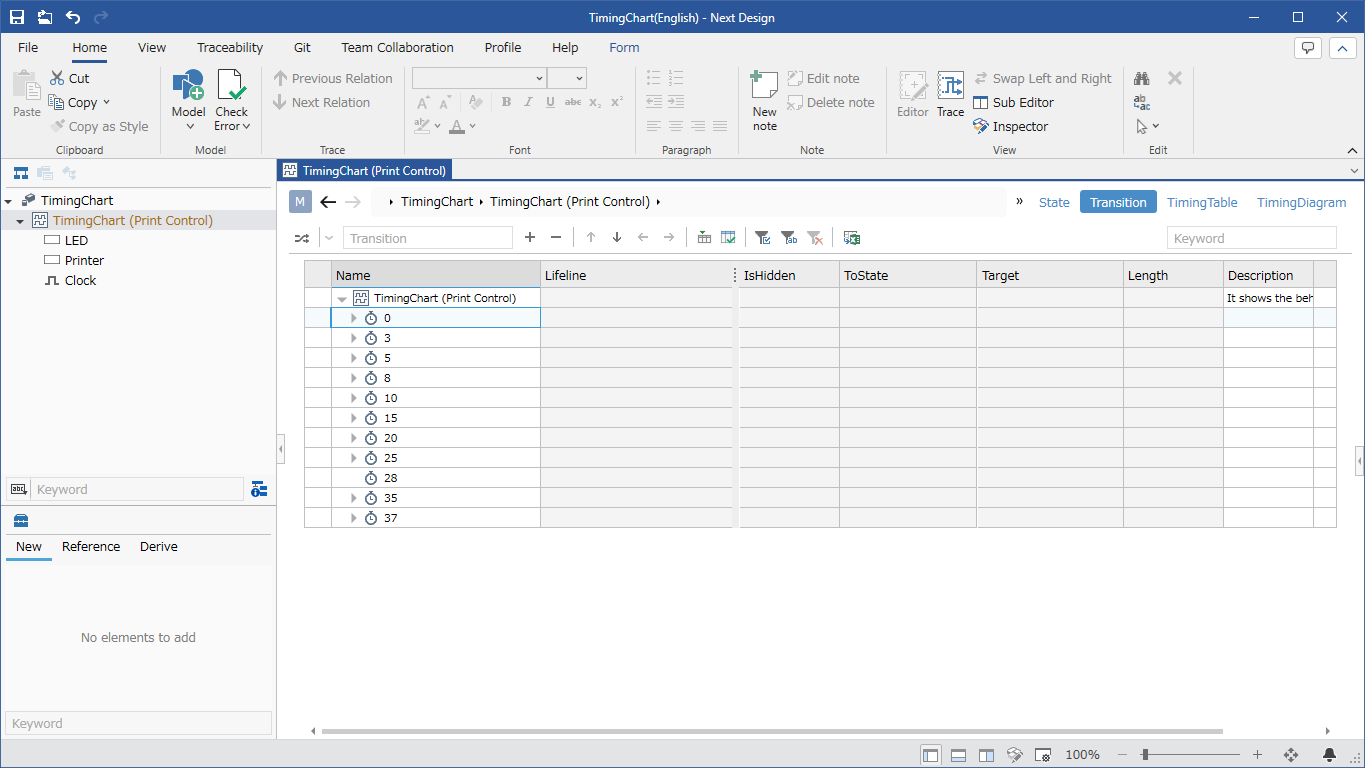
Task: Click the zoom slider handle
Action: coord(1145,755)
